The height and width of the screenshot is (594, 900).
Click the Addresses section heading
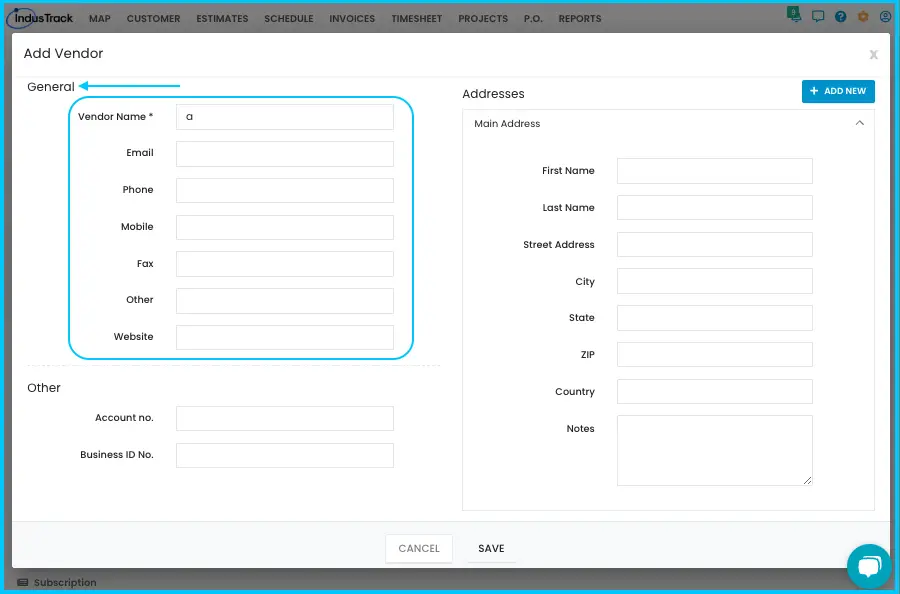pos(493,94)
